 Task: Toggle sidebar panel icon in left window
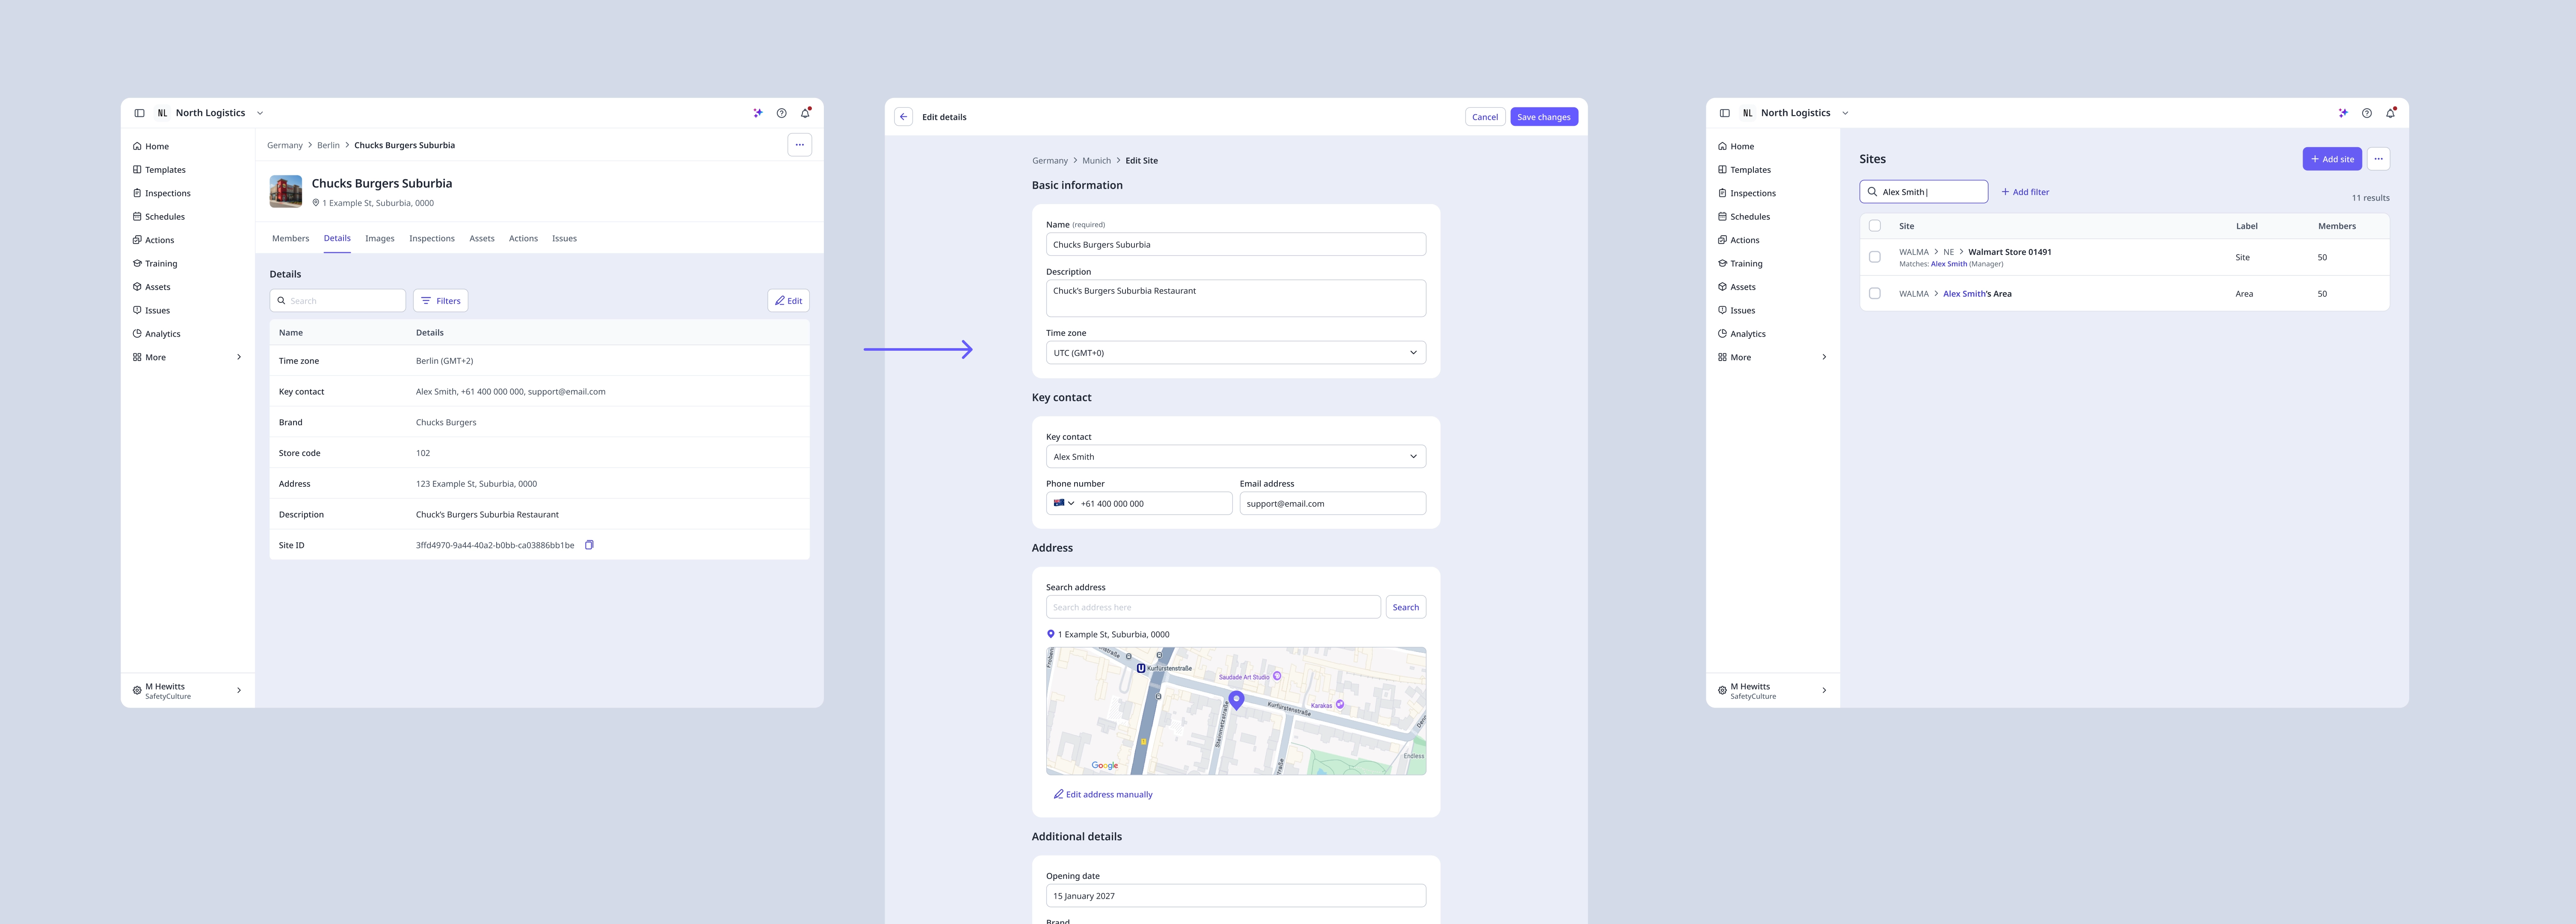[139, 113]
